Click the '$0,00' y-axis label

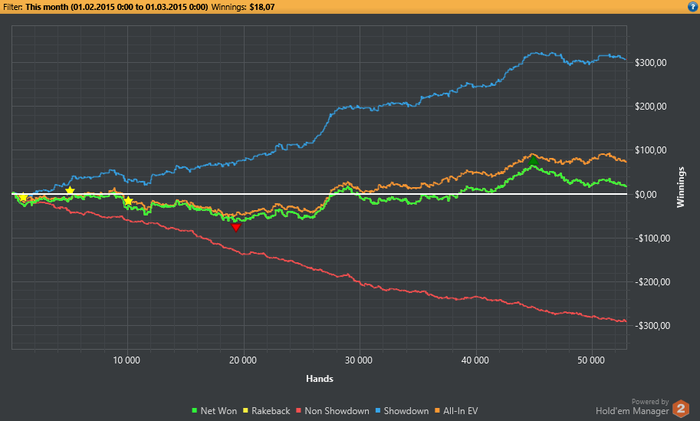click(646, 194)
